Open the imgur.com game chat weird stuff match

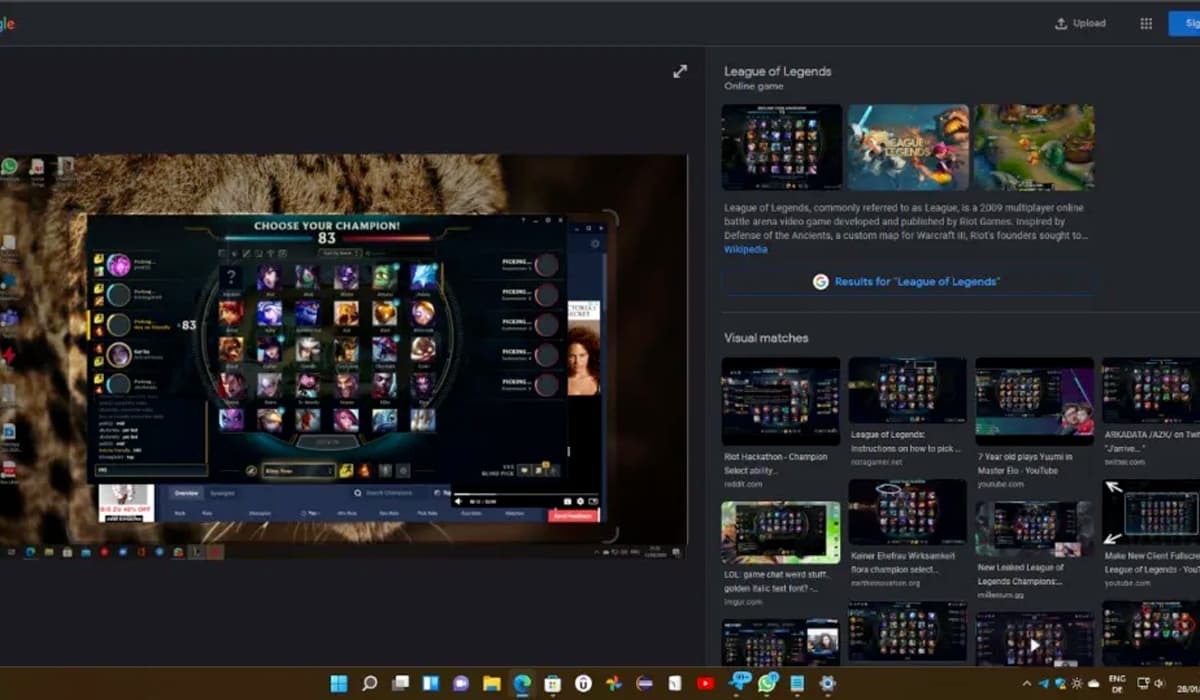coord(780,535)
